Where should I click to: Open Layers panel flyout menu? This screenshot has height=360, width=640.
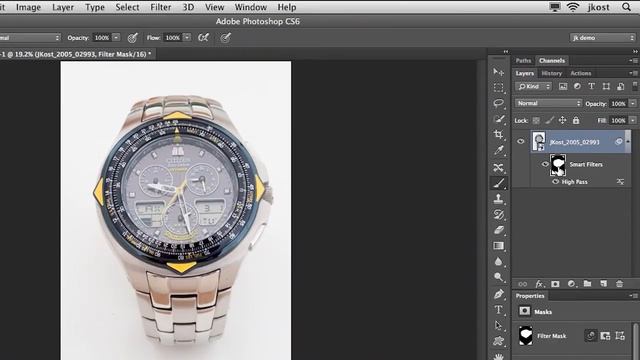[x=633, y=73]
